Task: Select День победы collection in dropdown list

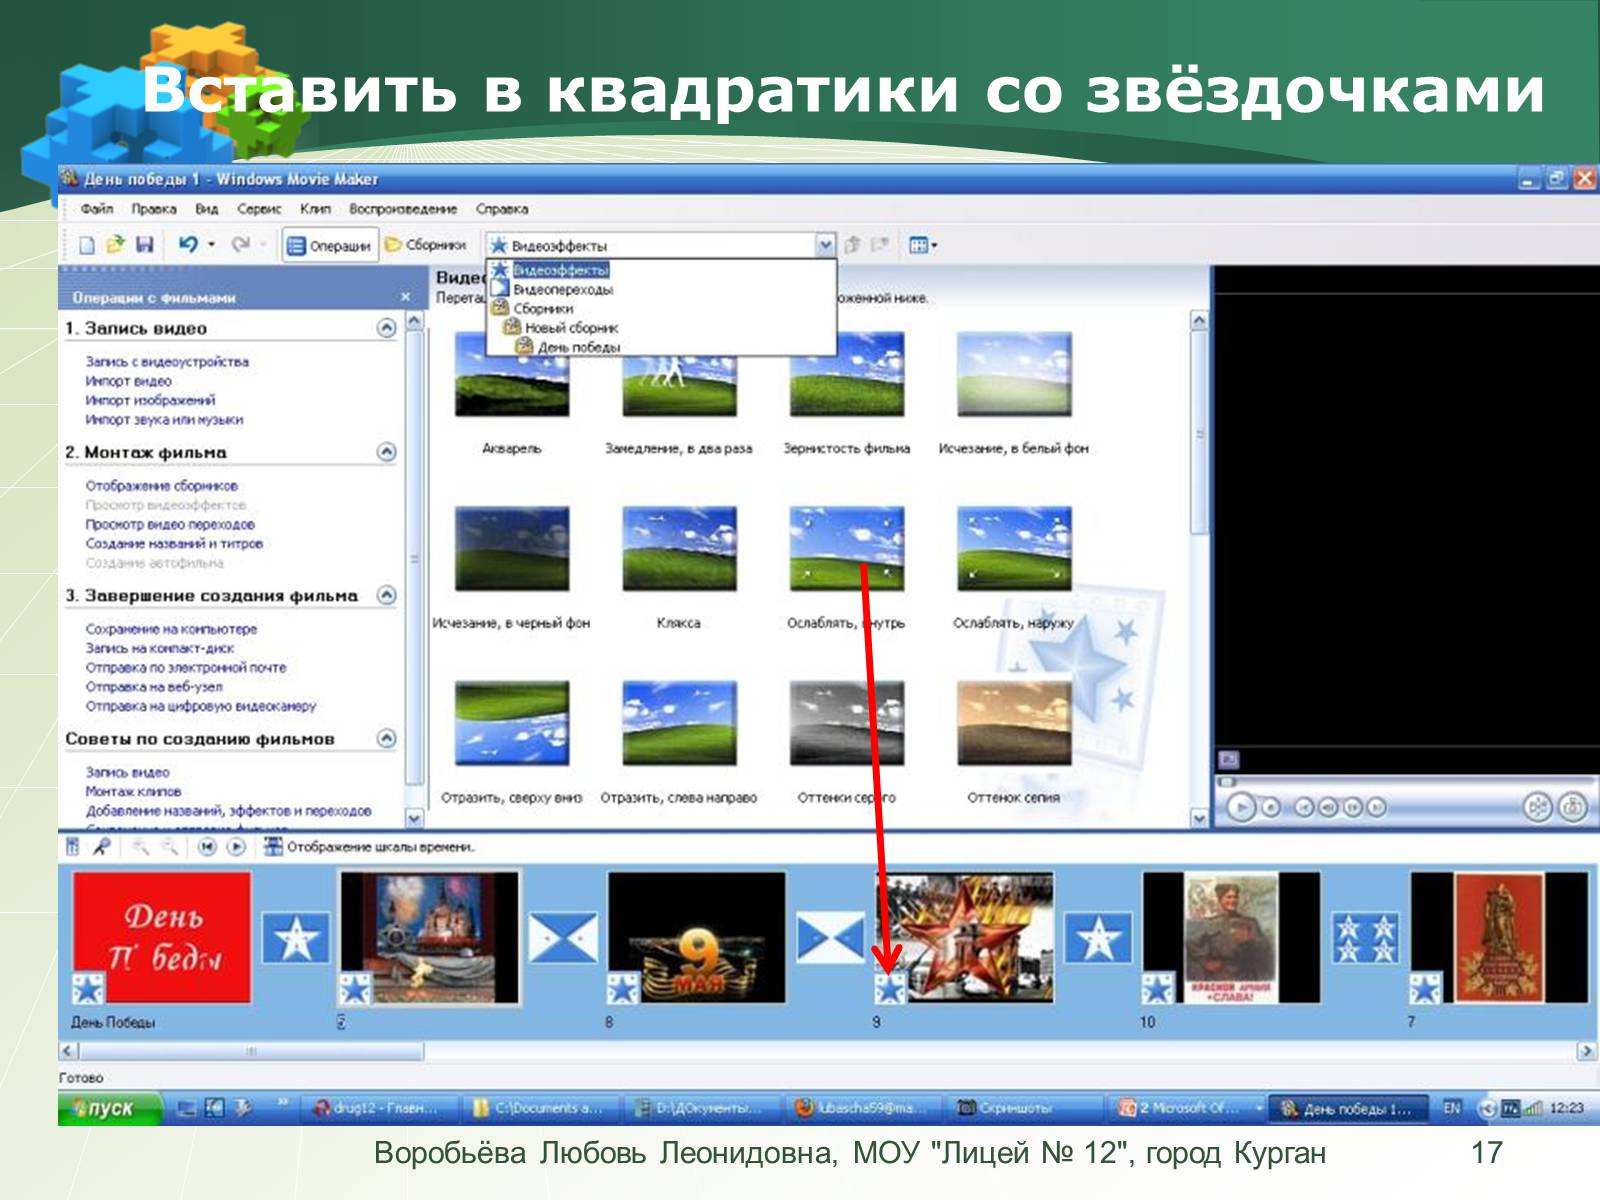Action: [x=578, y=347]
